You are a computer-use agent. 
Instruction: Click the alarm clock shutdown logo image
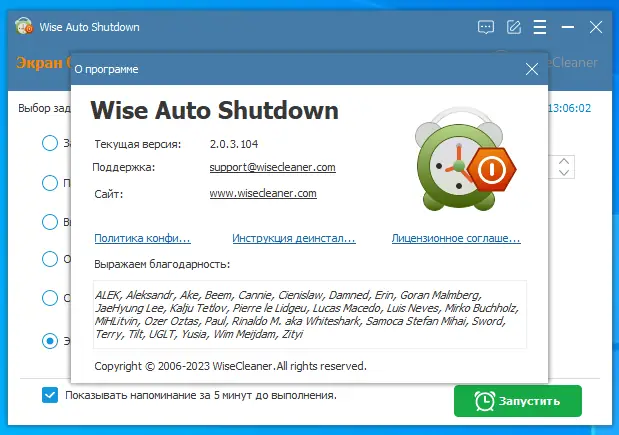pyautogui.click(x=465, y=159)
